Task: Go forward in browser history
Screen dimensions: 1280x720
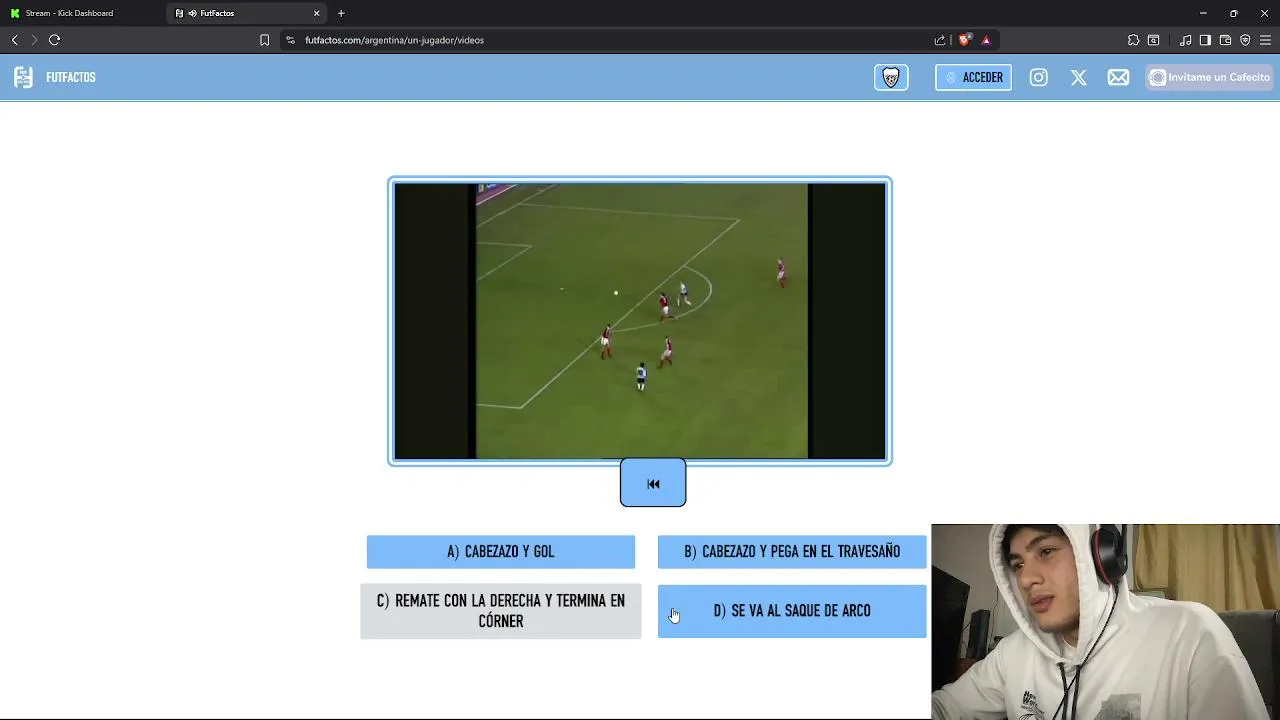Action: pyautogui.click(x=34, y=40)
